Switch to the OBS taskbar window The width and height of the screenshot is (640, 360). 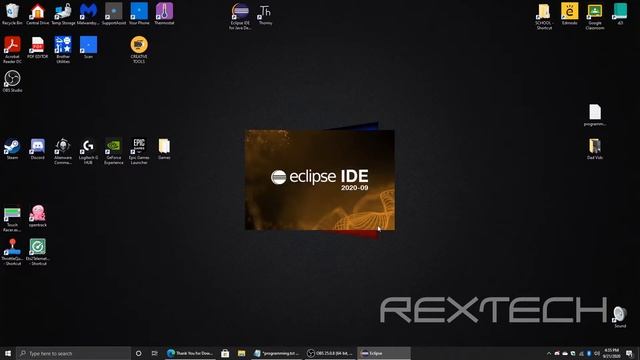pos(330,353)
